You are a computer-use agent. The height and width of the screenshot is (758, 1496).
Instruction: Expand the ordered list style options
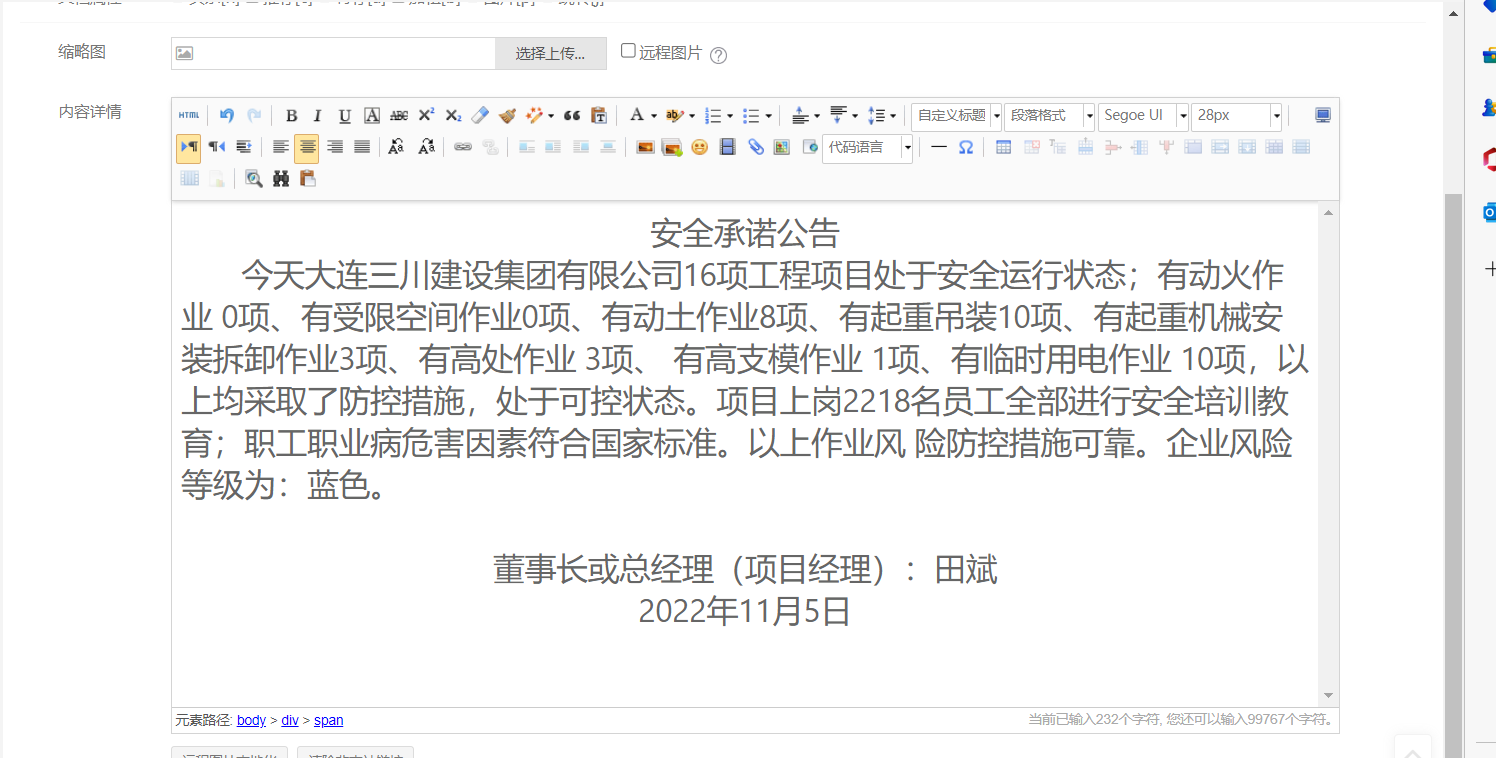(x=730, y=117)
